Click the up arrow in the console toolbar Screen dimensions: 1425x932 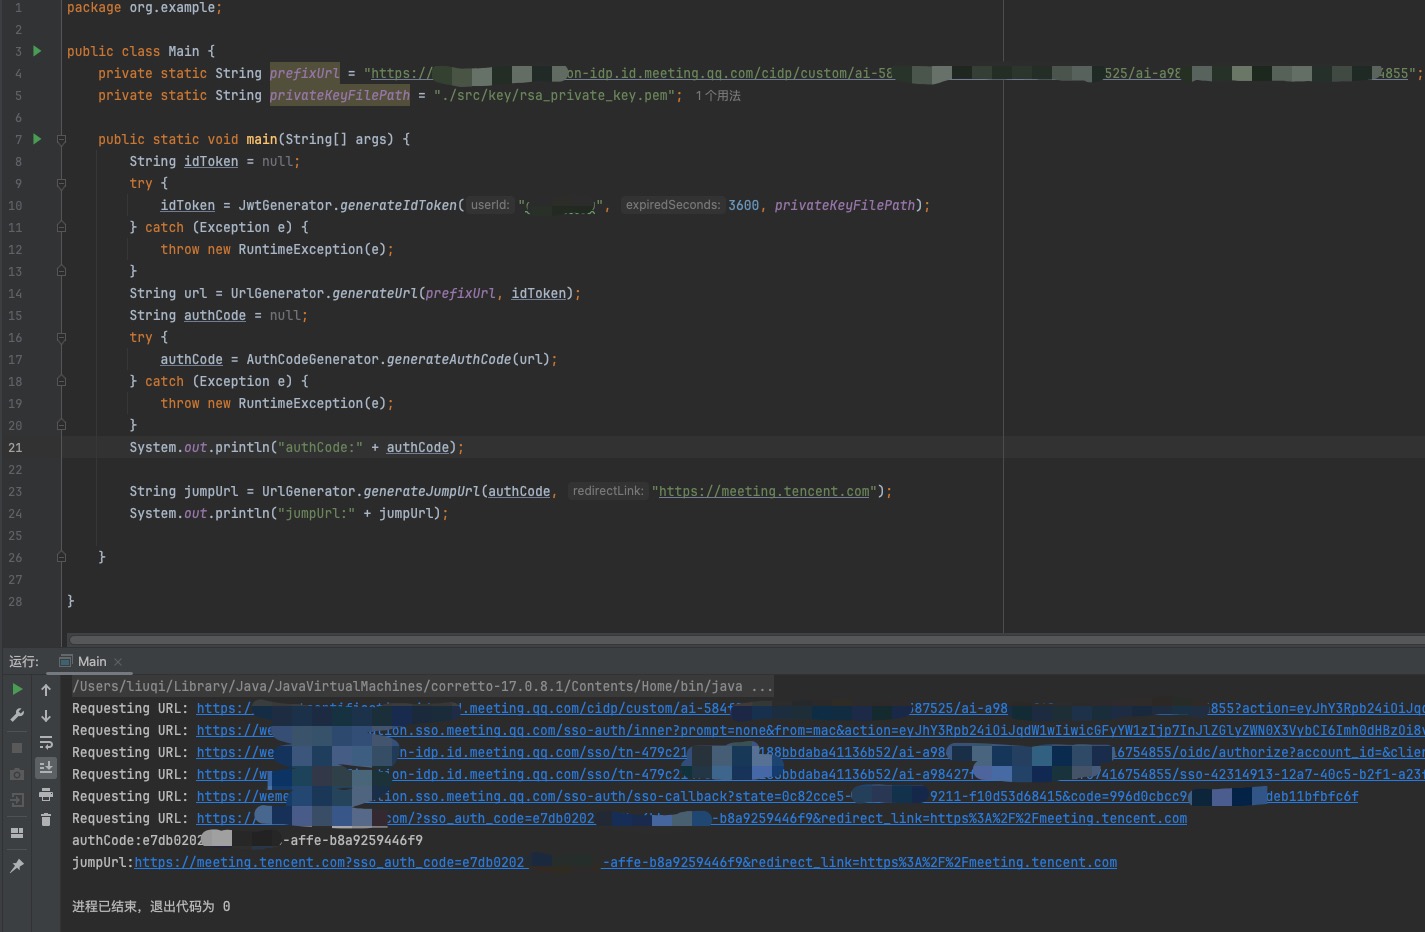[46, 690]
